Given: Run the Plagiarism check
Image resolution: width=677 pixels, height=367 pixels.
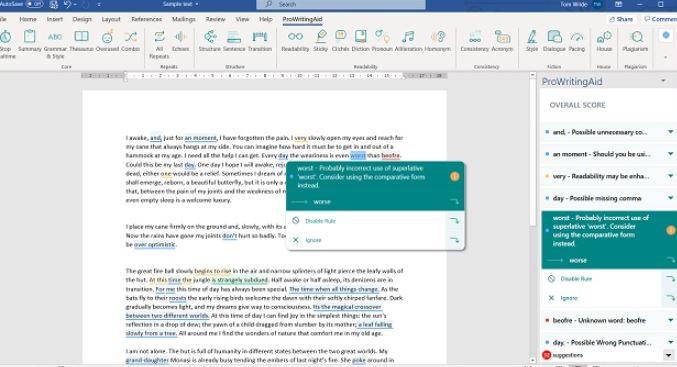Looking at the screenshot, I should click(635, 41).
